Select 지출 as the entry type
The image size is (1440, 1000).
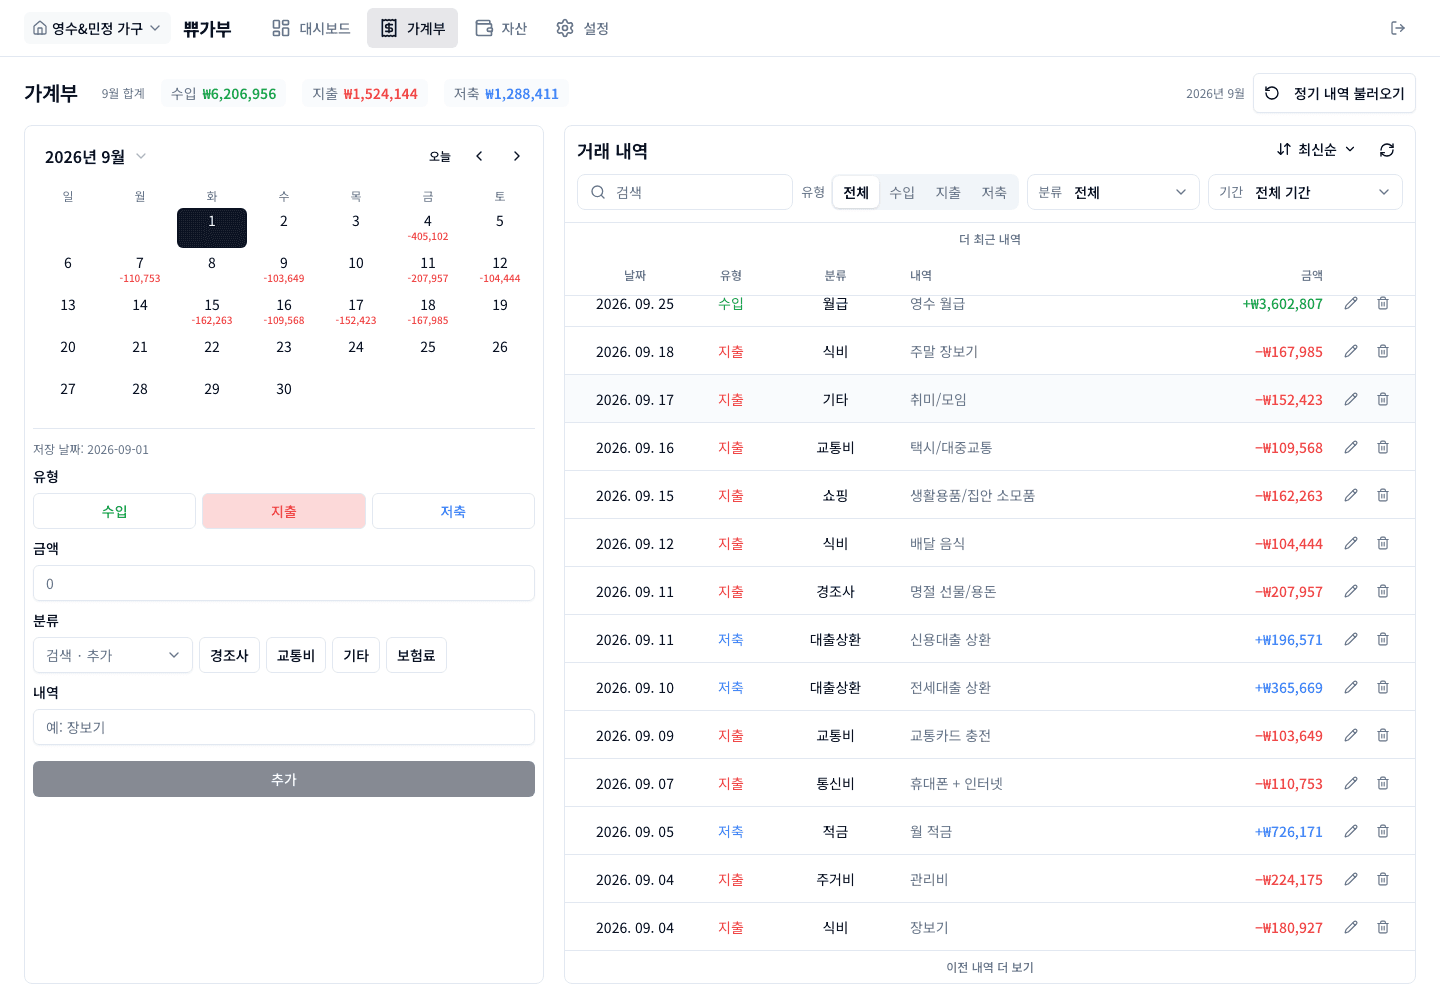[x=284, y=511]
